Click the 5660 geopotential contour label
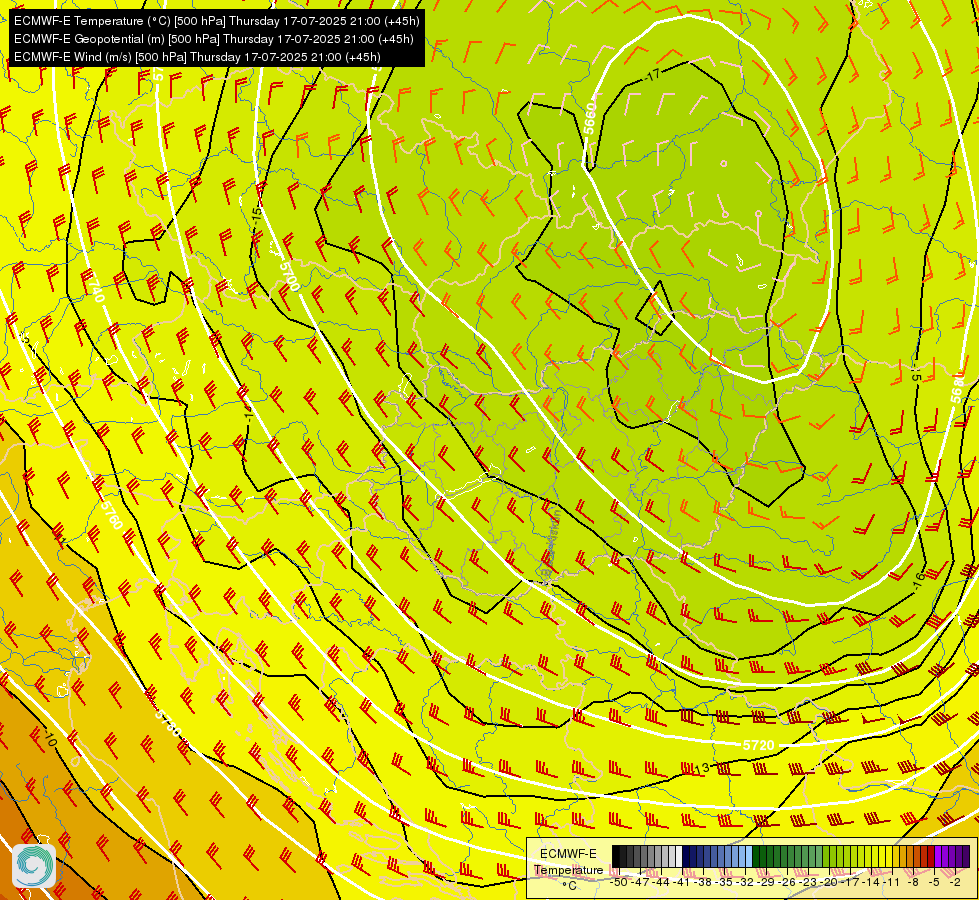 [590, 119]
